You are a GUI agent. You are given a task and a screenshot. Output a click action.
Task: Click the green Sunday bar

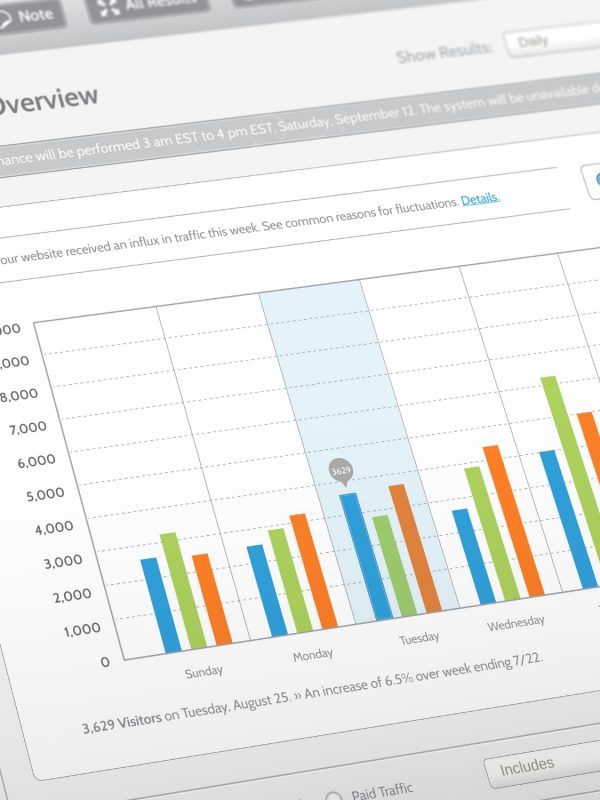183,591
